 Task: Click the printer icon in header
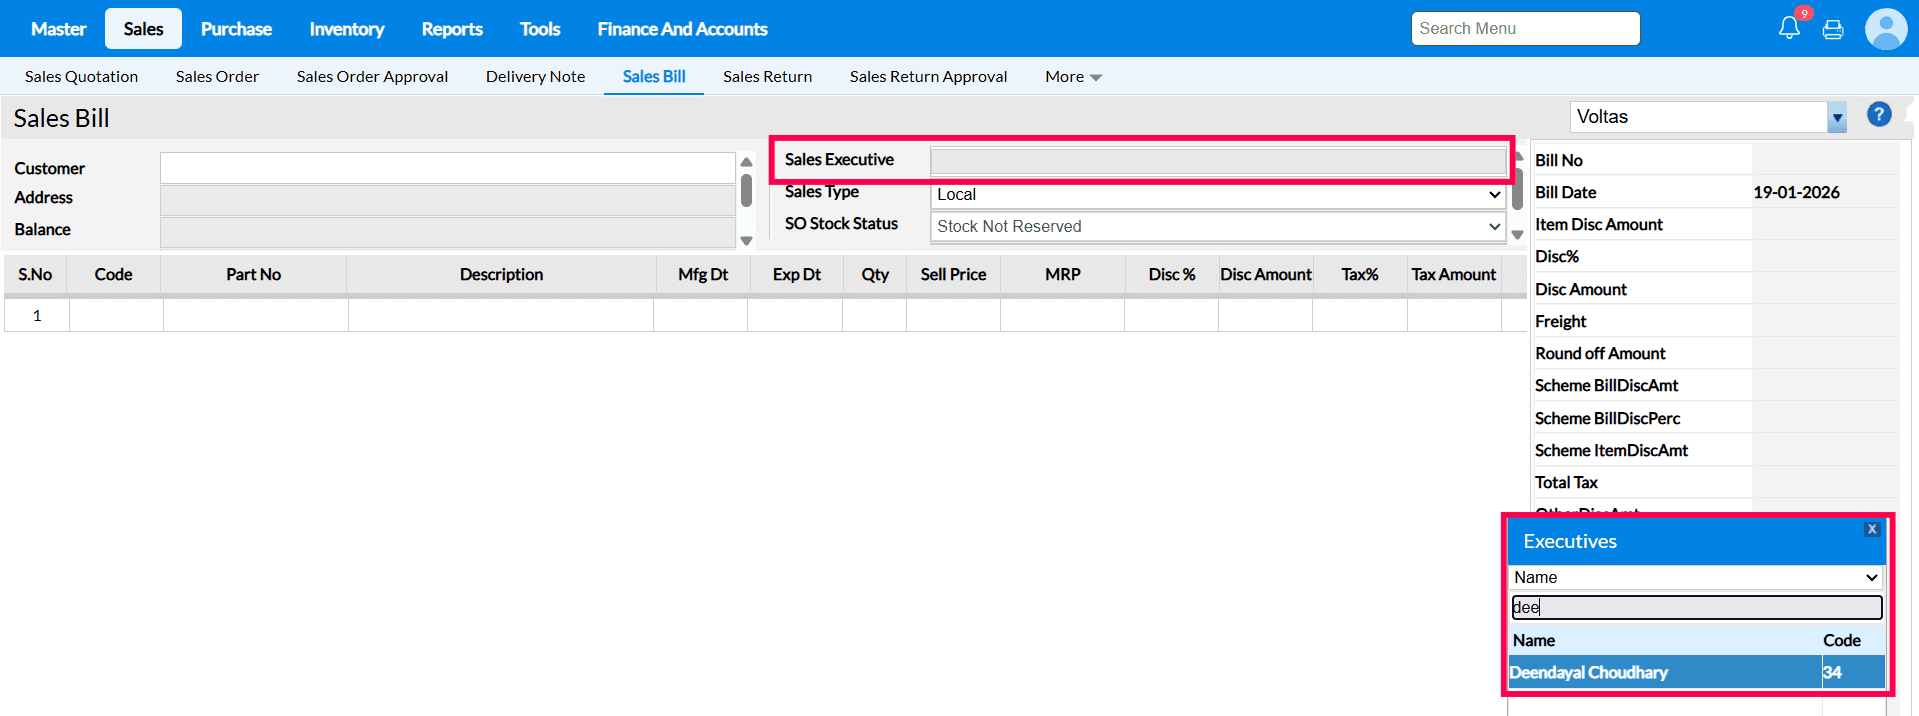click(x=1833, y=30)
